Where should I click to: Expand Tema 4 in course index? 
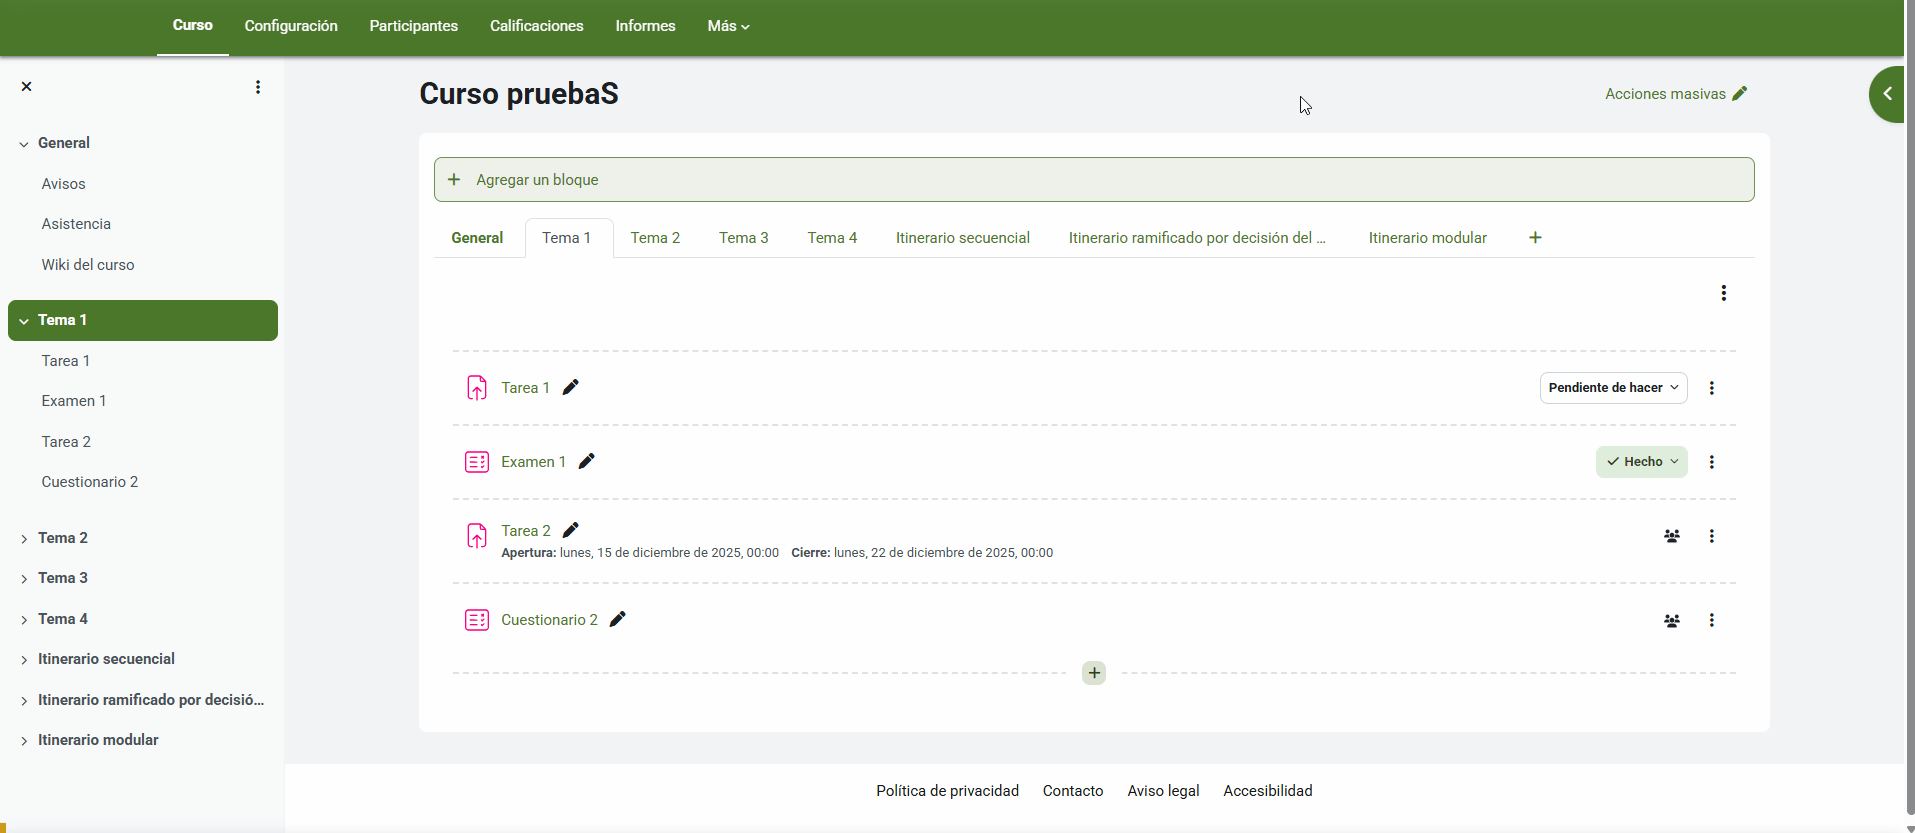(24, 620)
